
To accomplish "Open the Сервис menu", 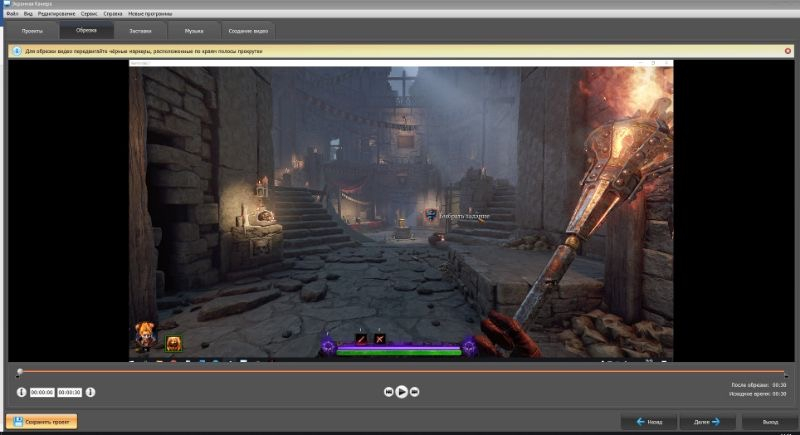I will (x=89, y=14).
